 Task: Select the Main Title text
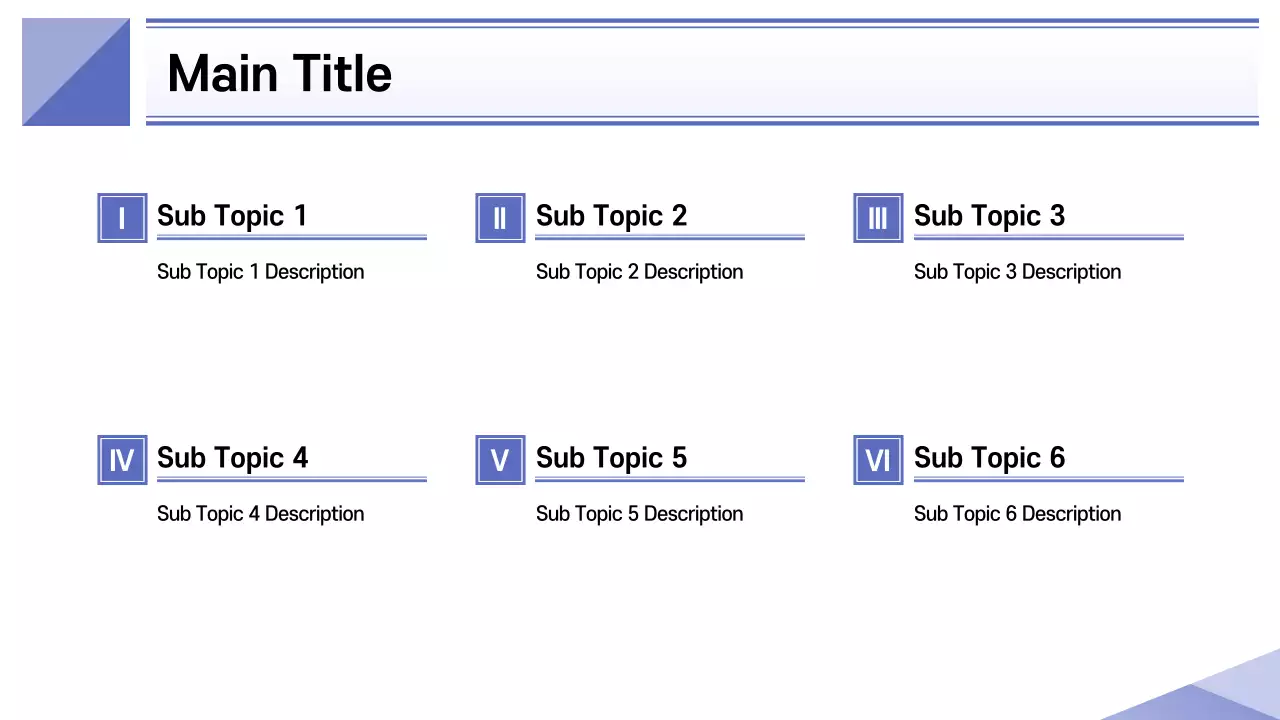279,74
